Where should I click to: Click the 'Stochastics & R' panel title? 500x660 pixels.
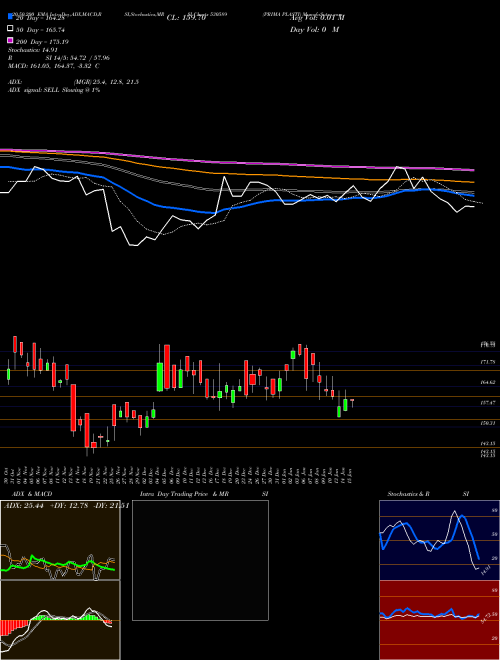(x=408, y=494)
